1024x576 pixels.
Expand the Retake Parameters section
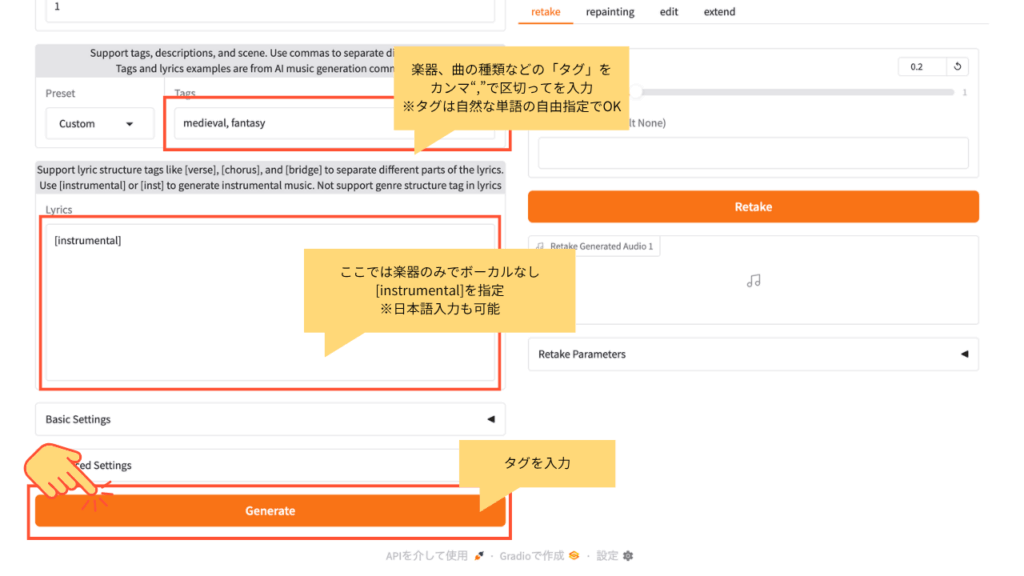[x=752, y=354]
